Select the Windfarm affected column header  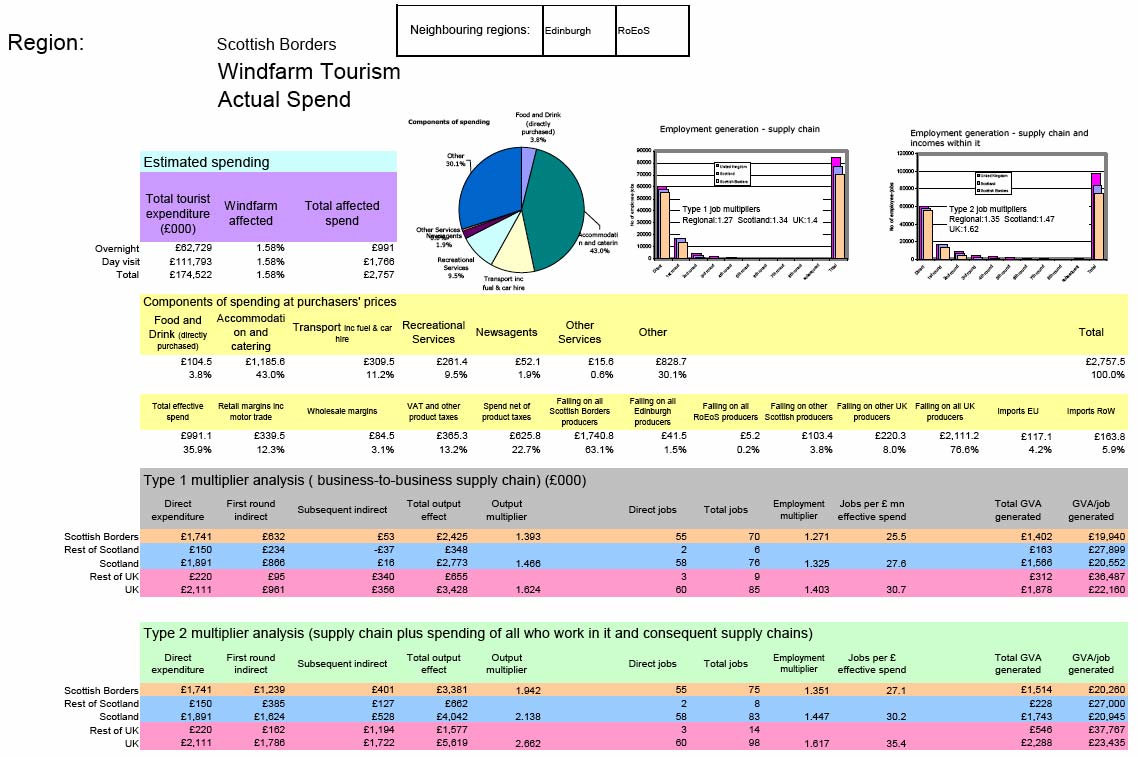250,213
